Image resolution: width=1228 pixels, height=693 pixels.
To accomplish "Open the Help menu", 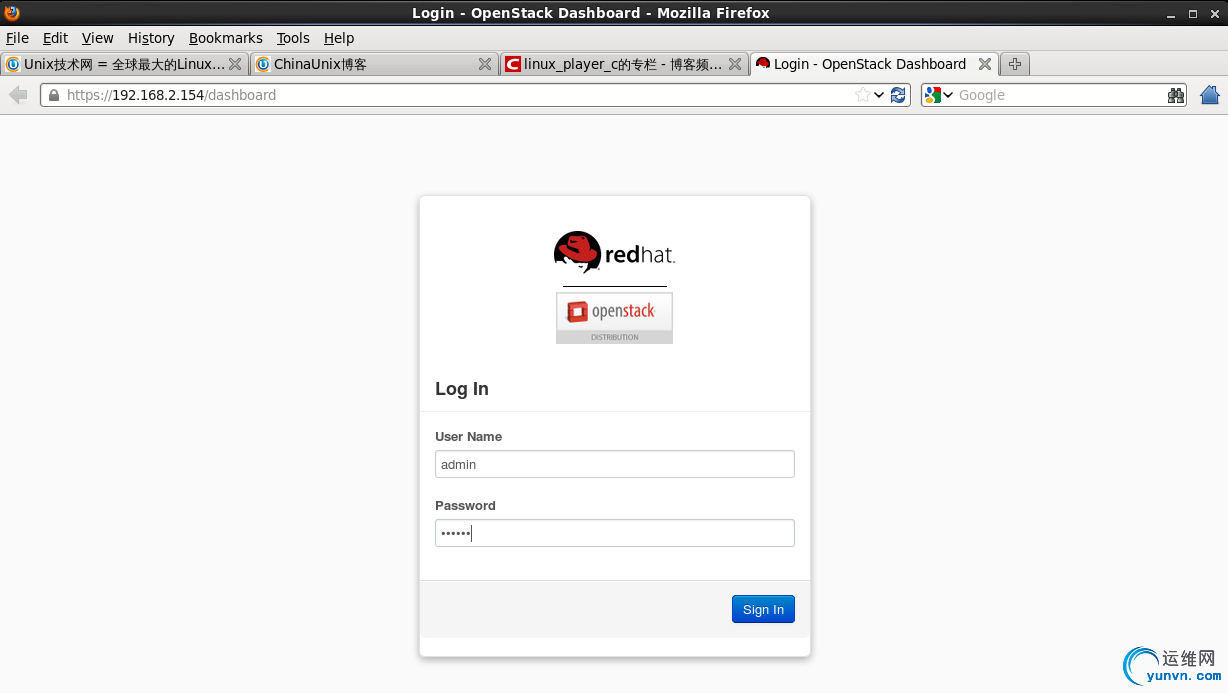I will (x=339, y=38).
